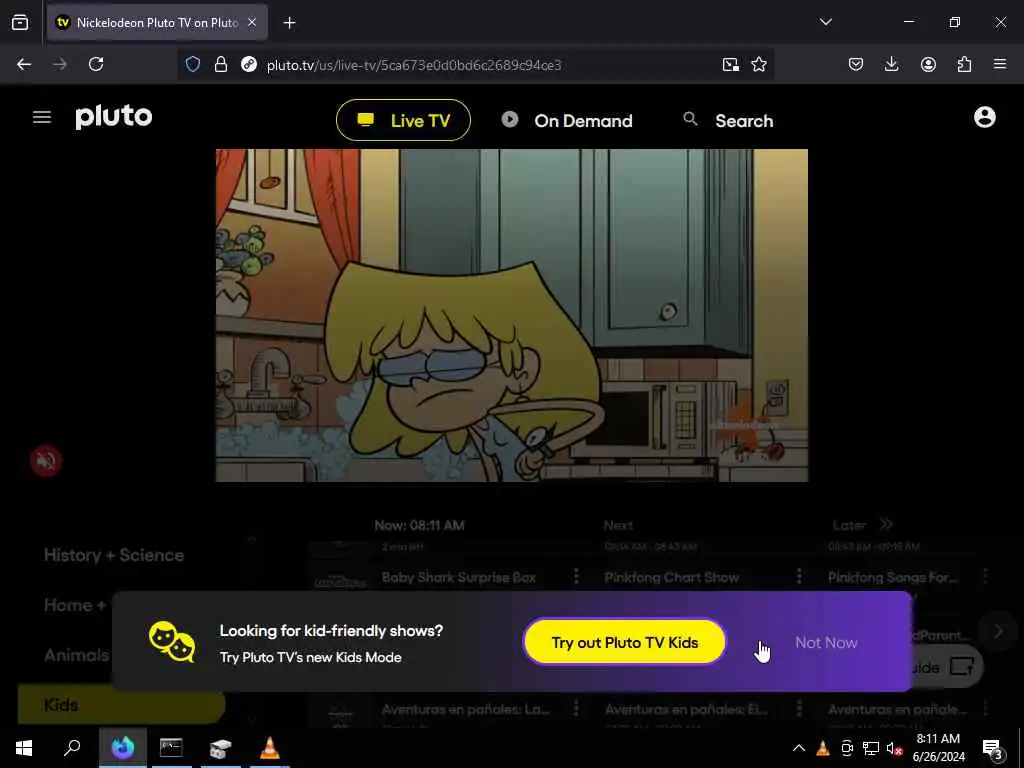Open Firefox extensions menu

tap(964, 64)
